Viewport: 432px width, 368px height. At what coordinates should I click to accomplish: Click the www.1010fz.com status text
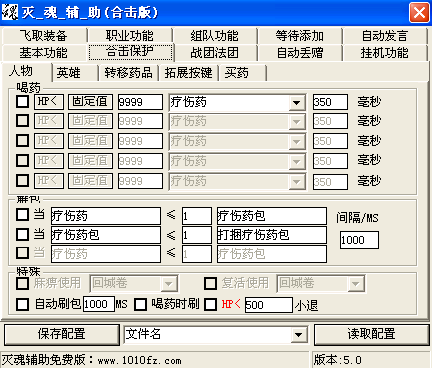(140, 361)
